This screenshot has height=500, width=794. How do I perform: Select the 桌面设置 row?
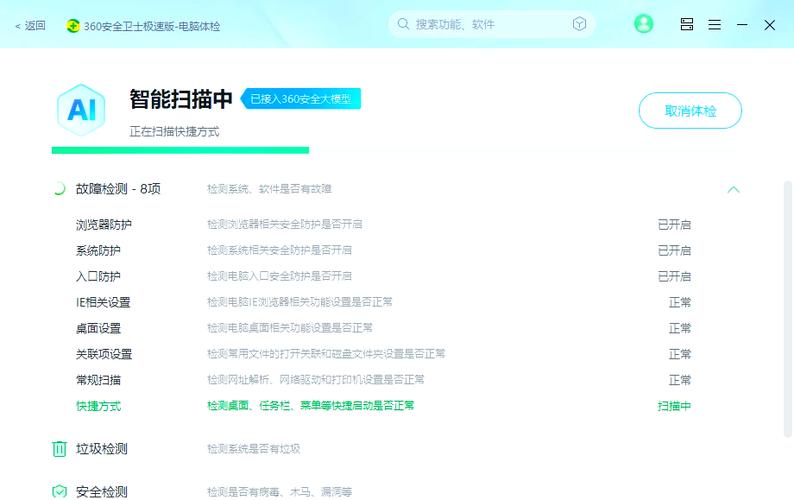point(383,328)
